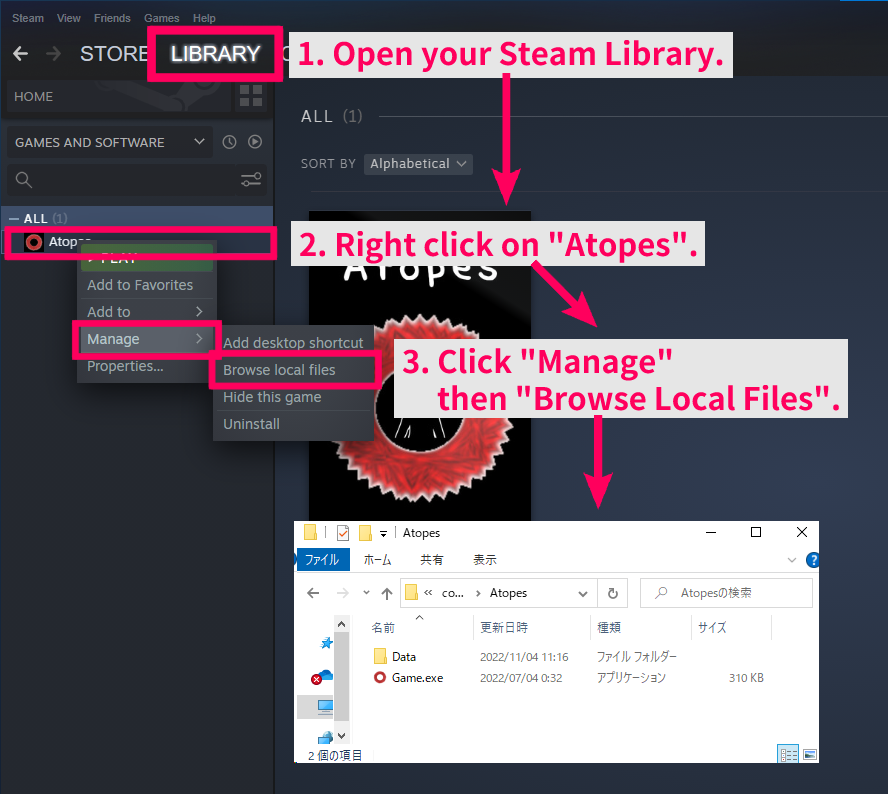The height and width of the screenshot is (794, 888).
Task: Click the up-one-level arrow in Explorer
Action: (386, 593)
